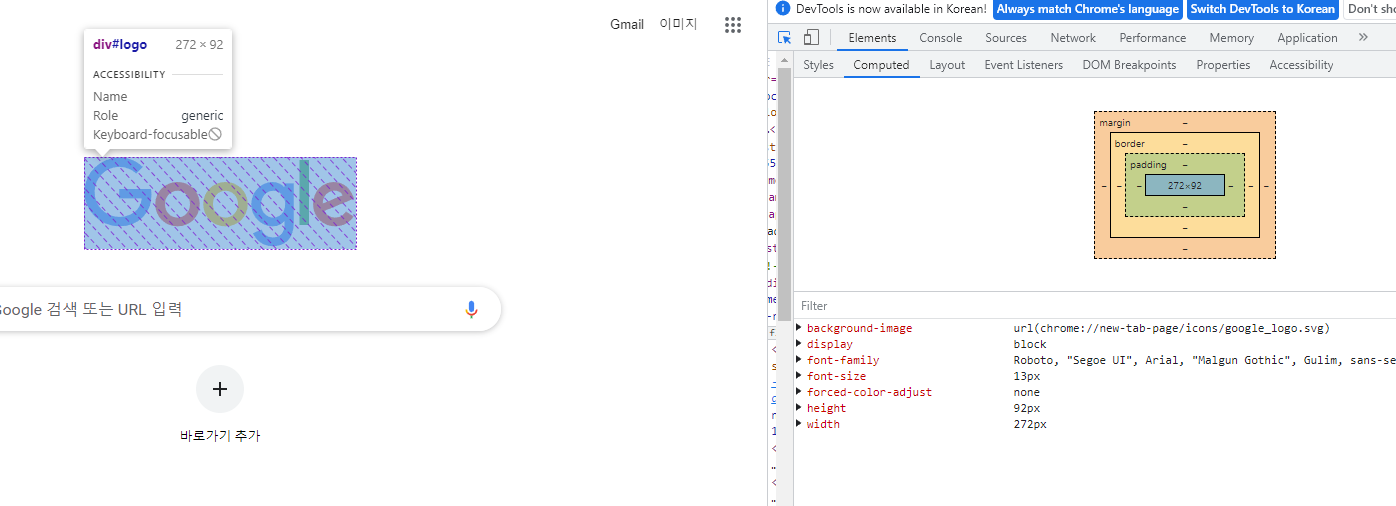Open the Layout sub-tab
The height and width of the screenshot is (506, 1396).
947,65
